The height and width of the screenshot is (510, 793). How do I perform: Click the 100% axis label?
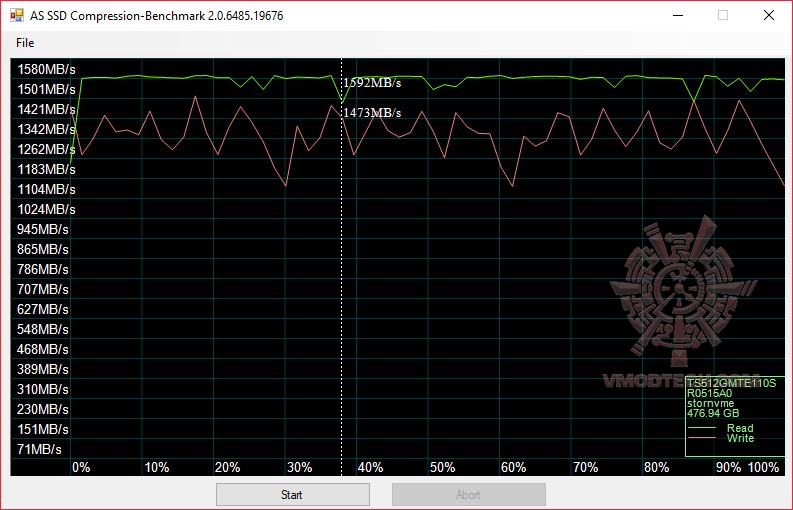tap(764, 468)
